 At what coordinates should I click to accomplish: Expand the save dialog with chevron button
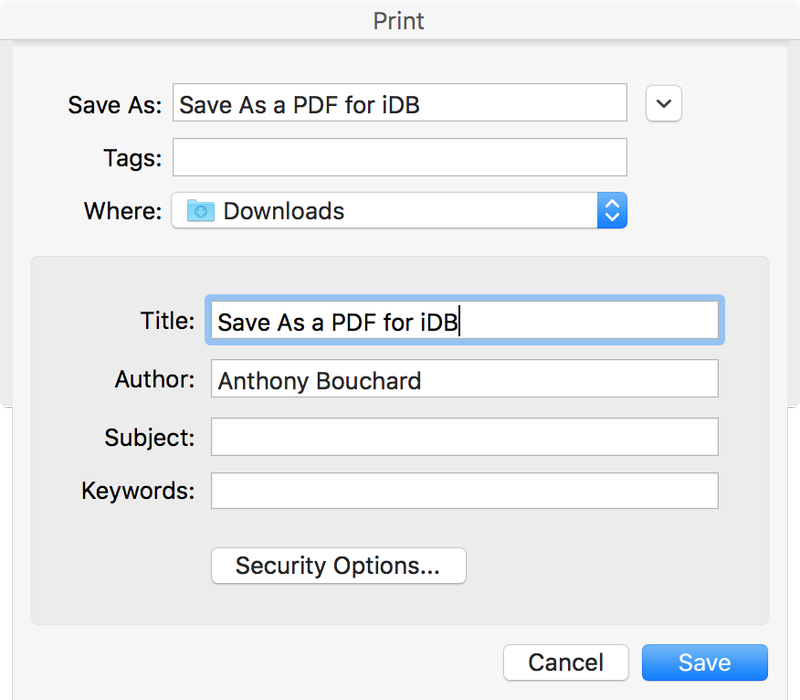click(663, 104)
